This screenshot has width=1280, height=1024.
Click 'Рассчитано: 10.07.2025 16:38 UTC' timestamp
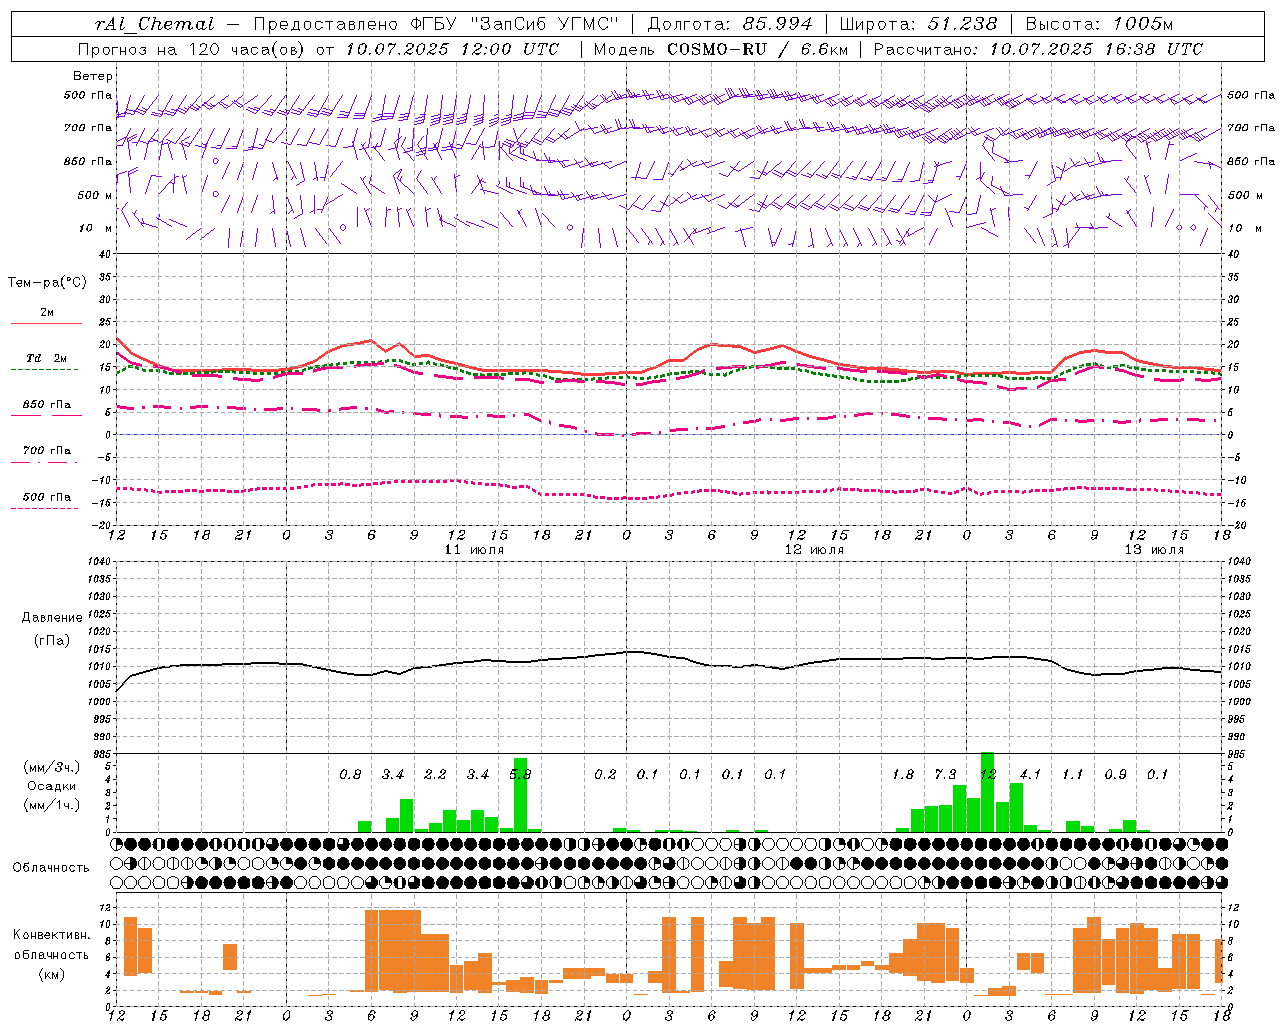[x=1038, y=49]
